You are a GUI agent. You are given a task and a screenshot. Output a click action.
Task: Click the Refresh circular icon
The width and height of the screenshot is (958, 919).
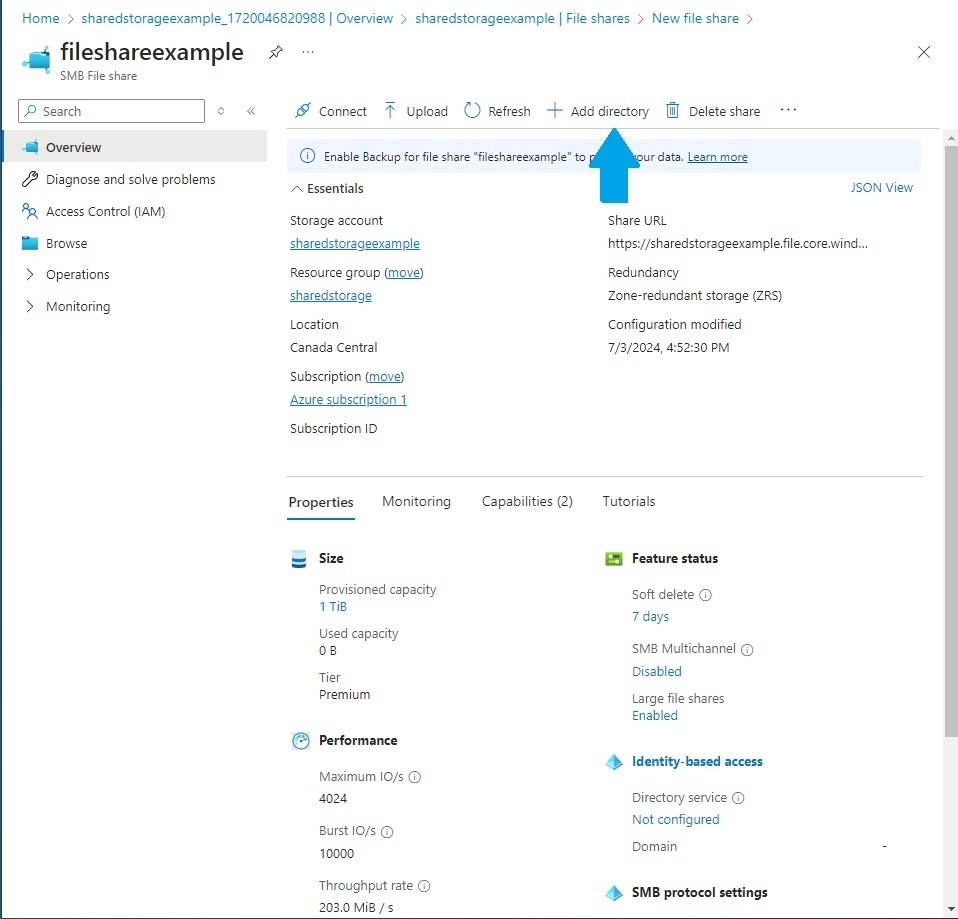point(472,111)
